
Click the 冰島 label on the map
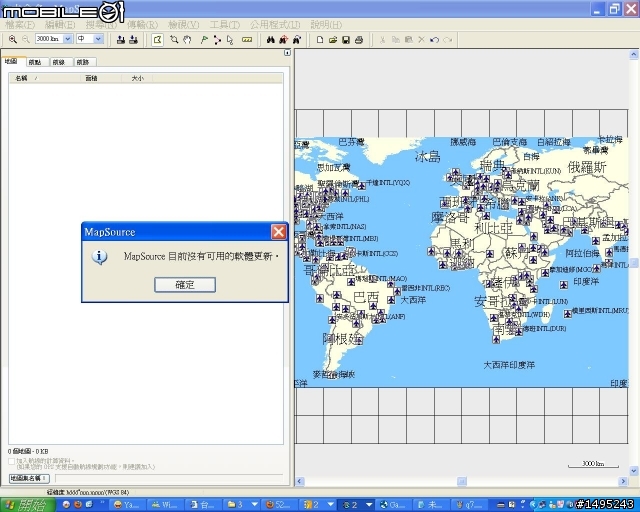428,156
